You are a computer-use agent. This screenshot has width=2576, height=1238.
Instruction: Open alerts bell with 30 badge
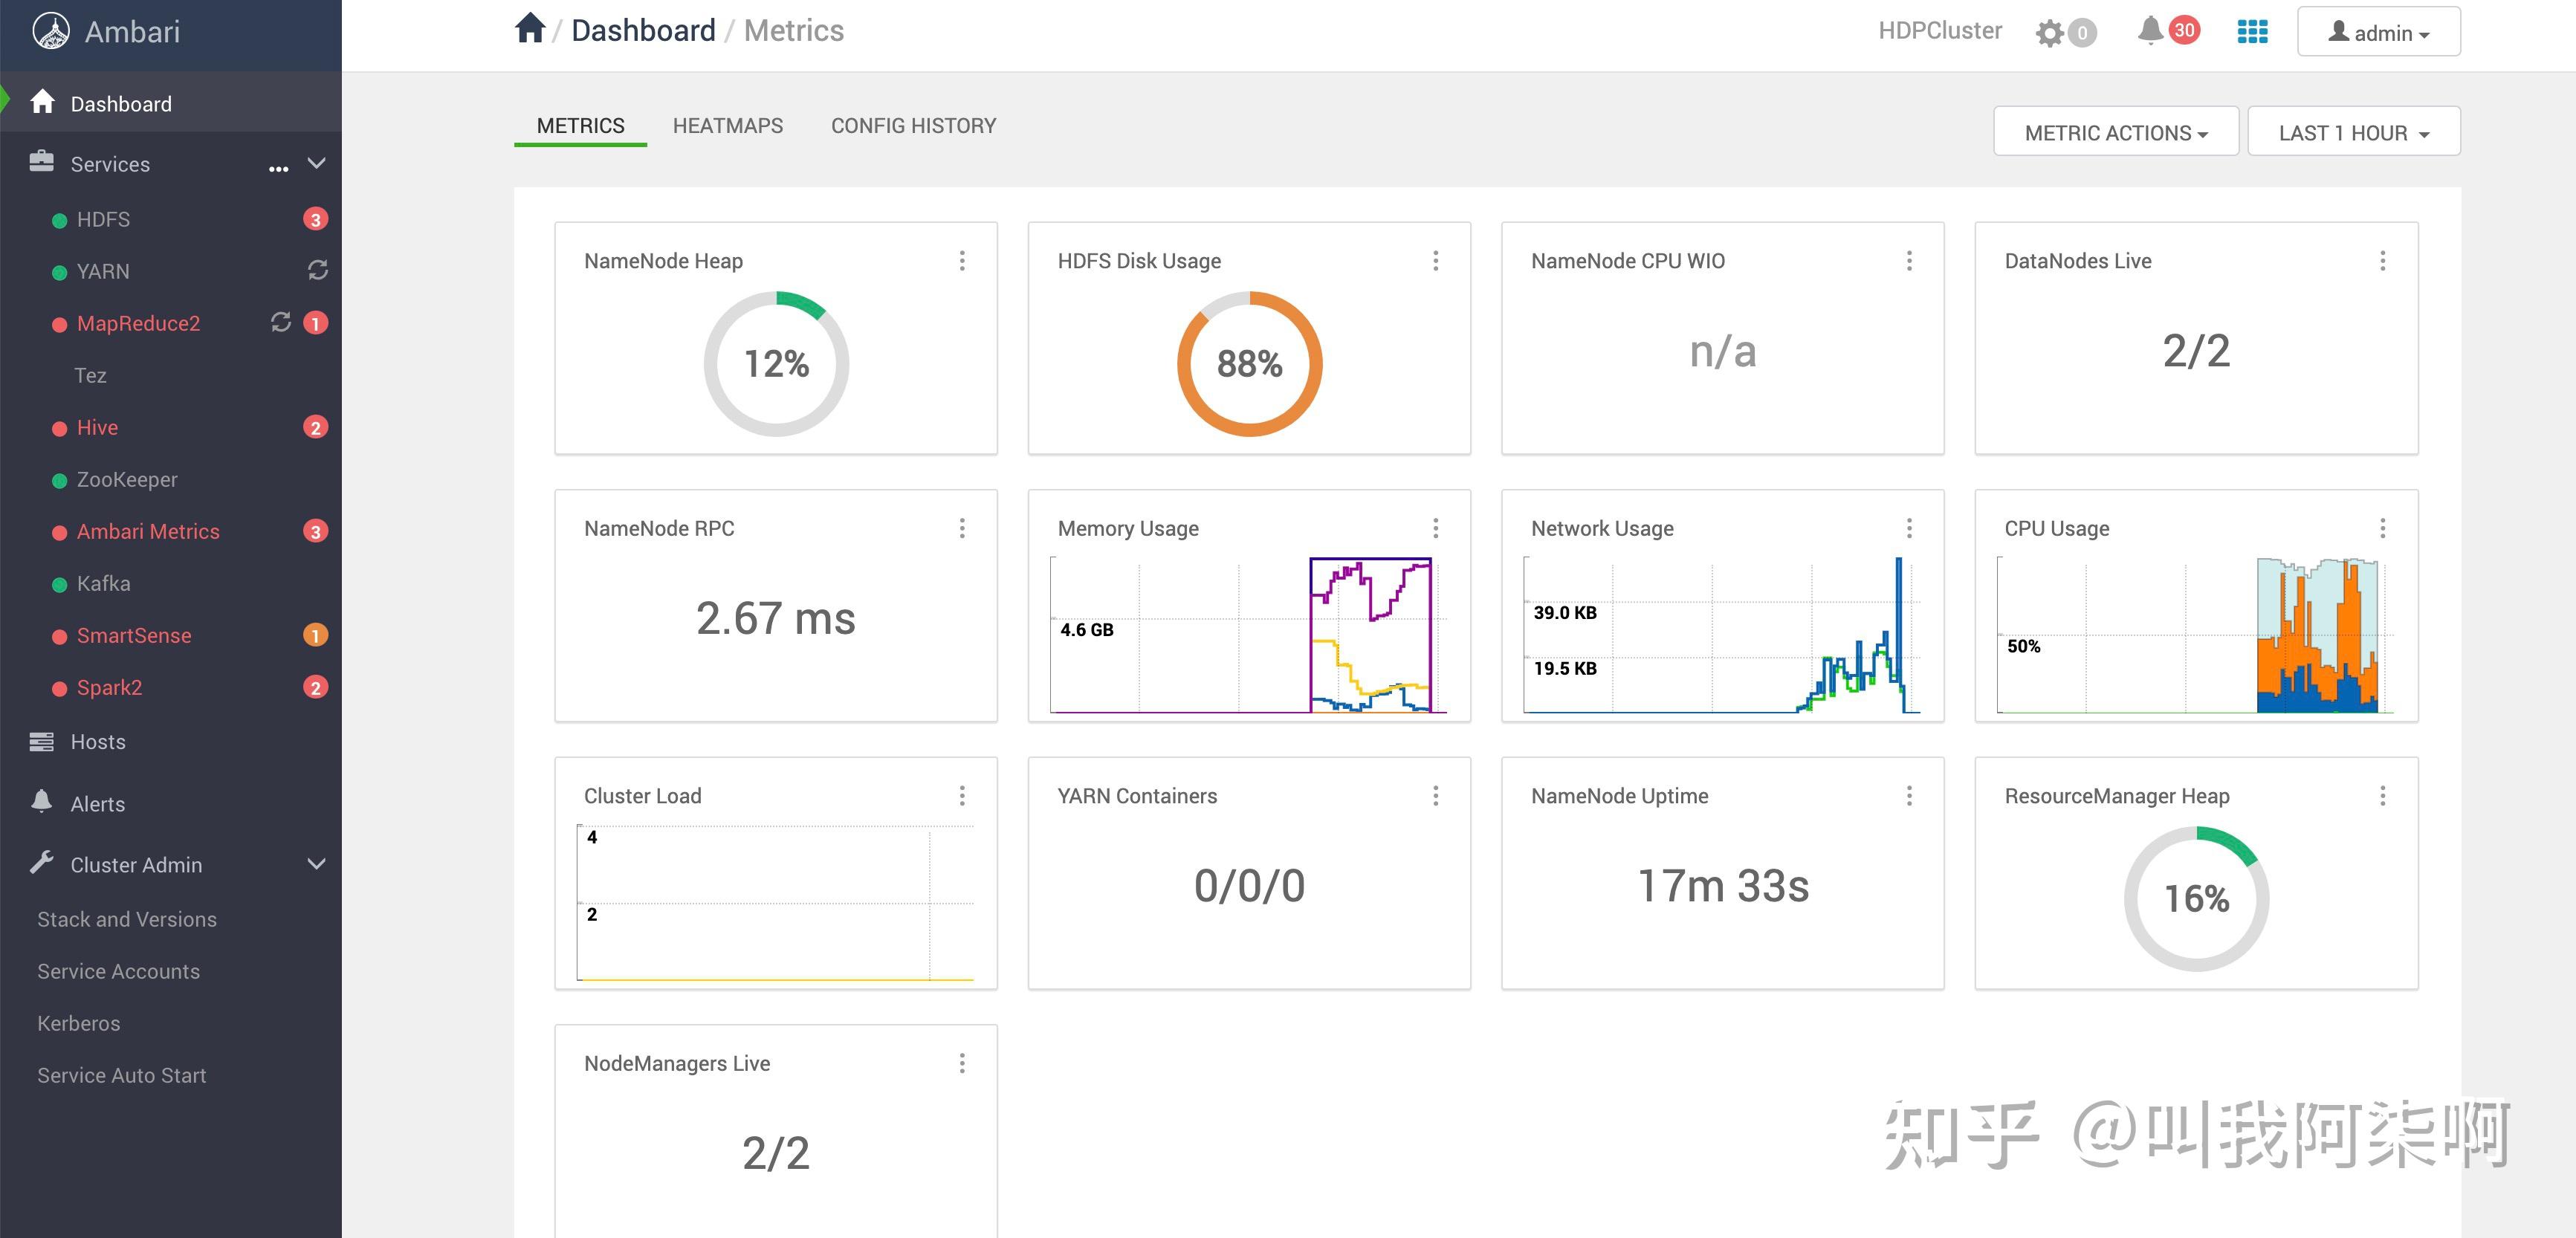2151,31
